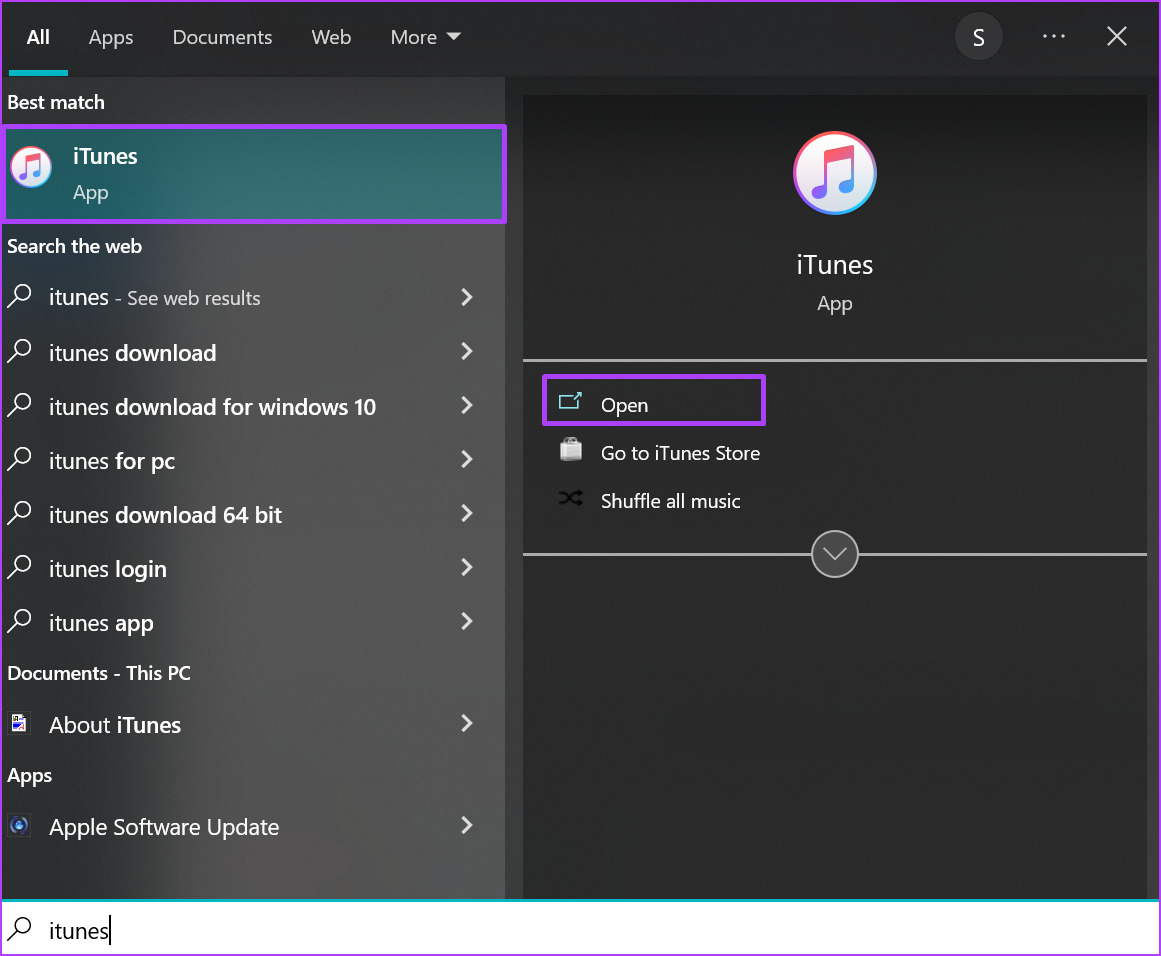Viewport: 1161px width, 956px height.
Task: Click the Apple Software Update icon
Action: (20, 826)
